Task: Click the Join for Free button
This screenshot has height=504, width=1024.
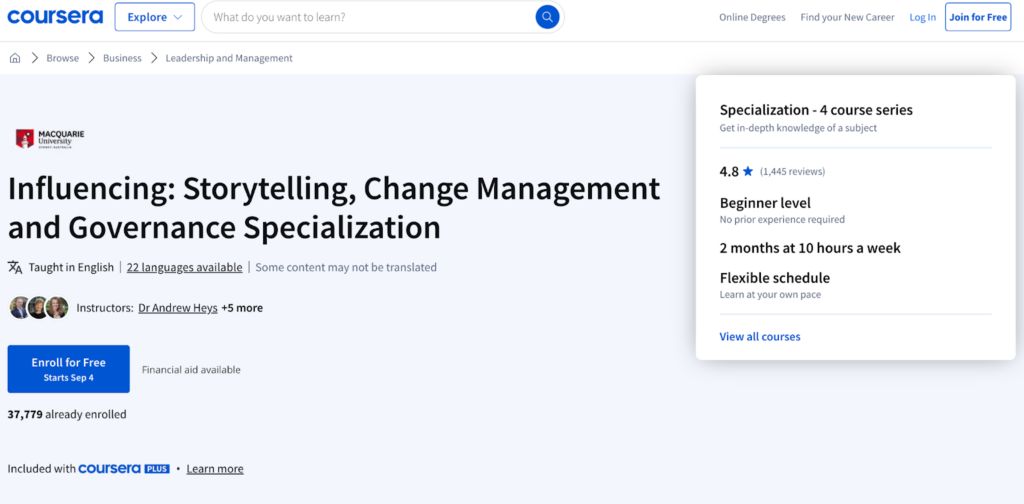Action: point(978,17)
